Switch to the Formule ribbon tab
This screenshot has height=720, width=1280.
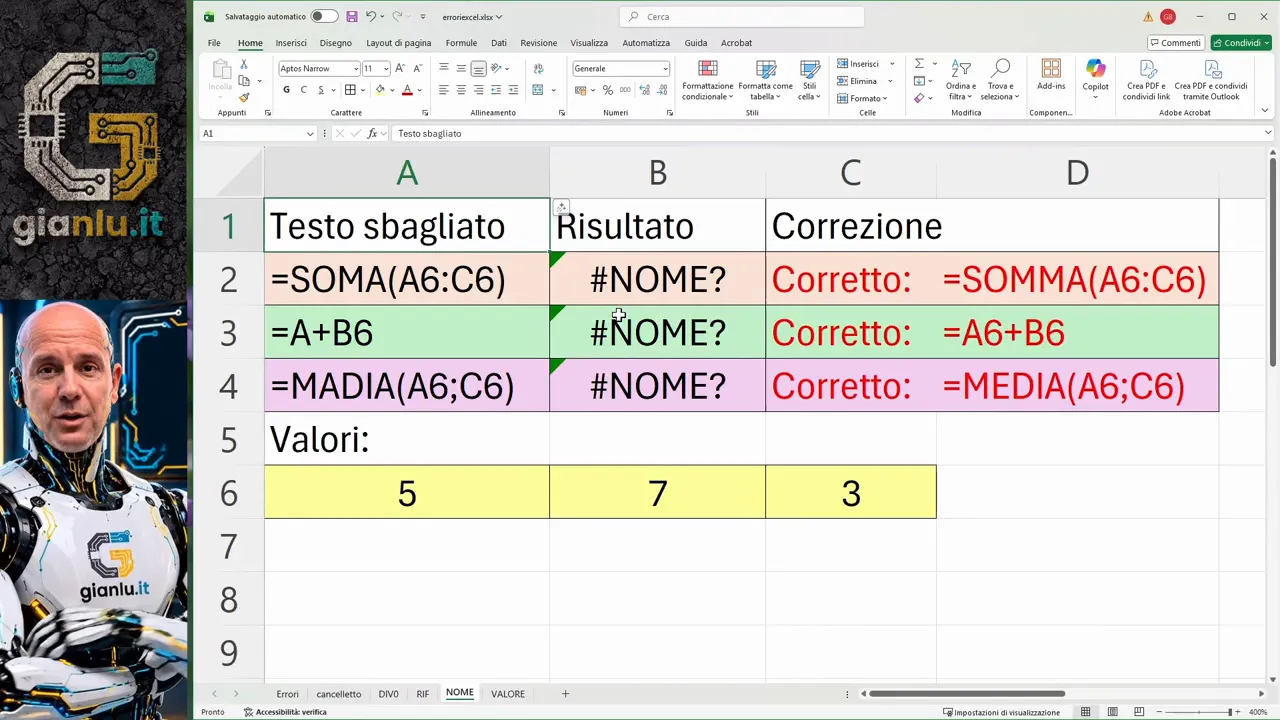click(461, 43)
